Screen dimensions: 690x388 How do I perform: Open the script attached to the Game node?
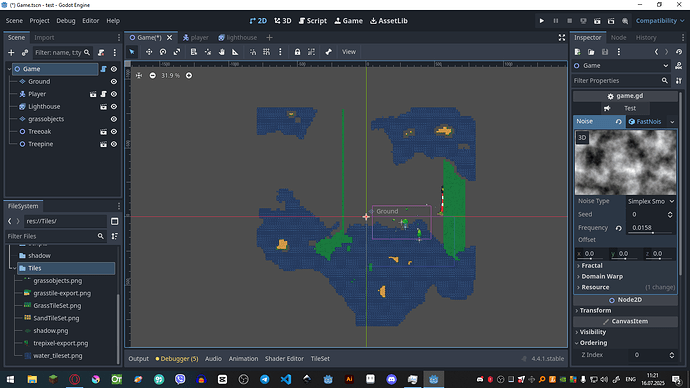(103, 69)
